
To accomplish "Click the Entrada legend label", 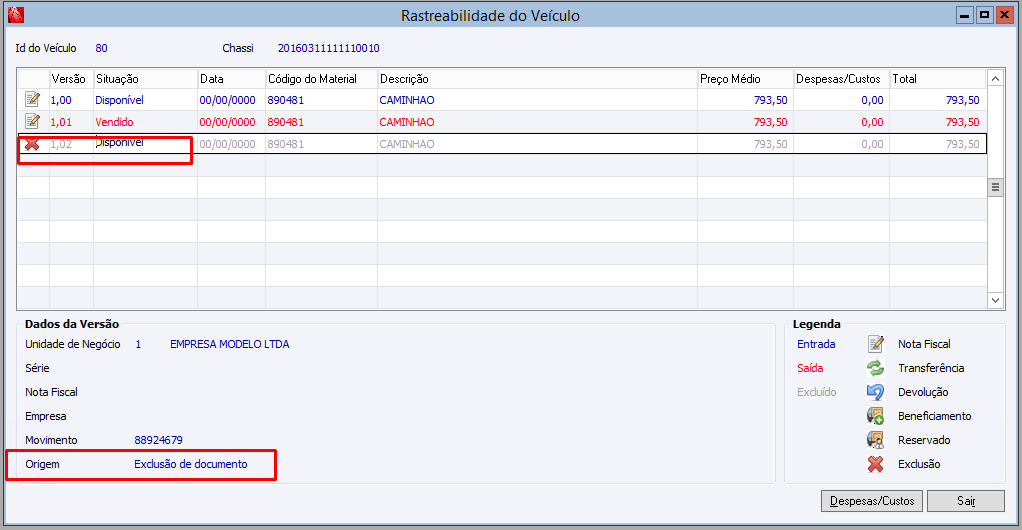I will (816, 344).
